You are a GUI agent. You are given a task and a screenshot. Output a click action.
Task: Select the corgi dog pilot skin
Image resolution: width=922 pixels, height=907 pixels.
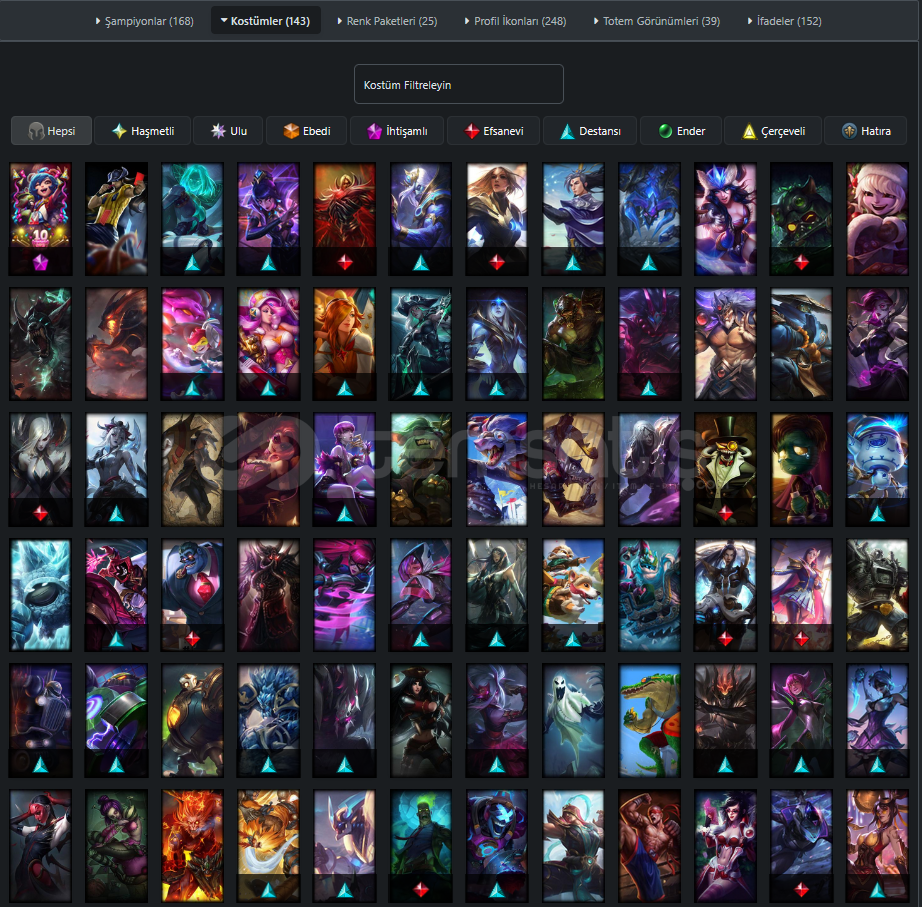point(573,595)
